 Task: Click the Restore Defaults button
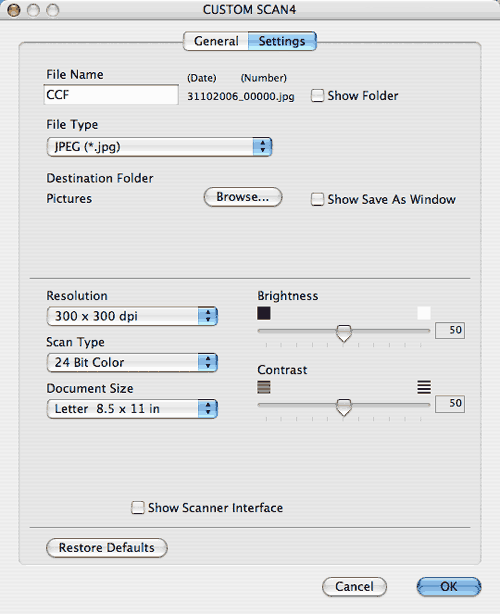tap(107, 547)
